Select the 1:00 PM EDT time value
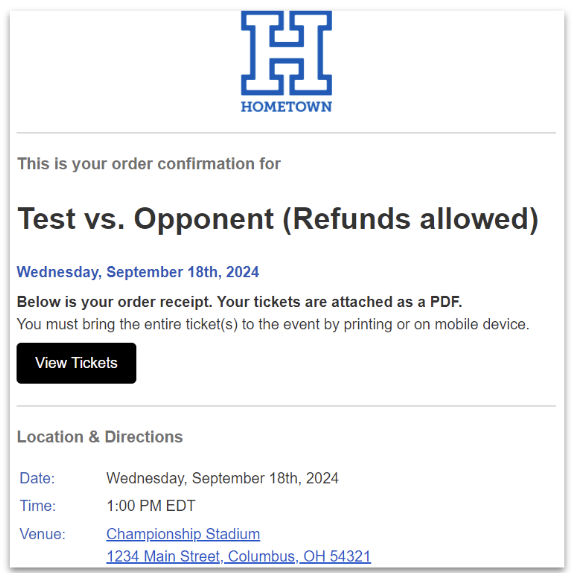This screenshot has height=573, width=572. (151, 506)
